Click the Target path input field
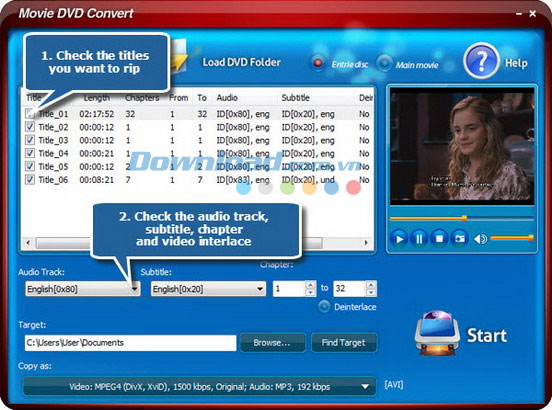 pos(131,343)
